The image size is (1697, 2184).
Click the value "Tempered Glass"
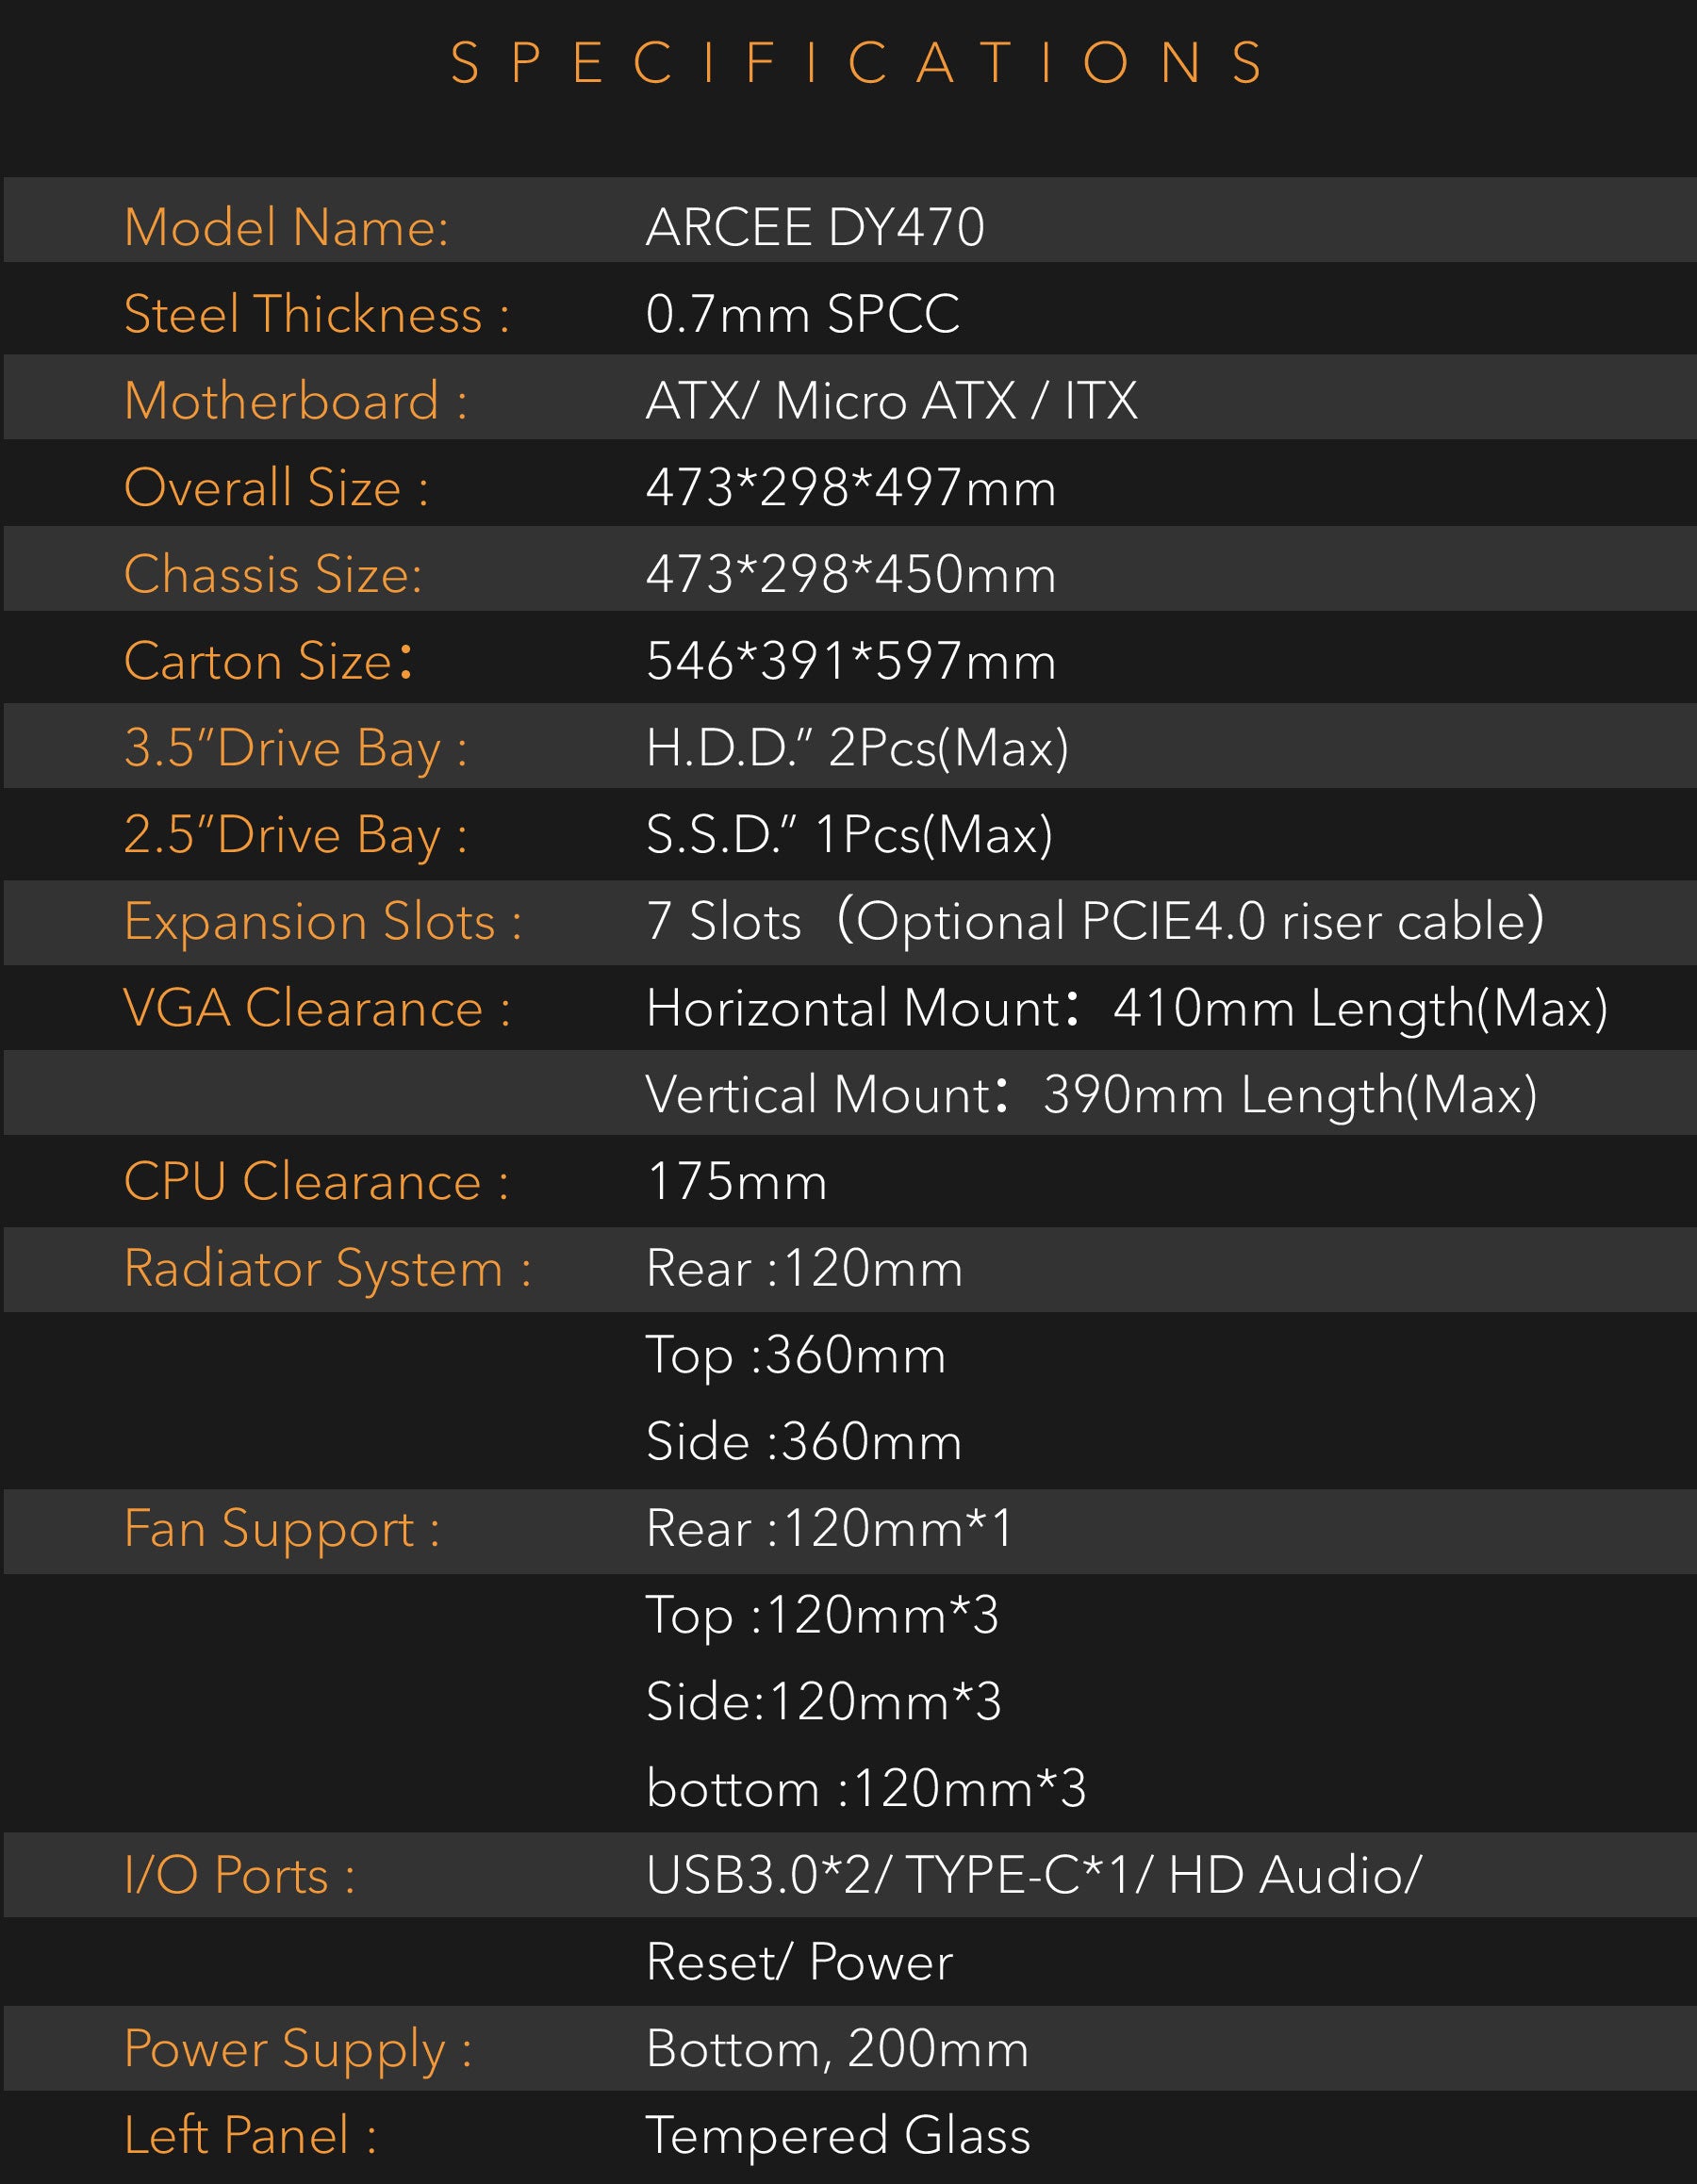pyautogui.click(x=838, y=2138)
